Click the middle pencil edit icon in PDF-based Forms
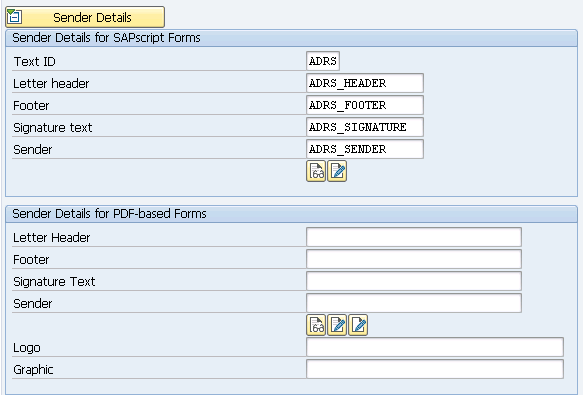 click(337, 325)
